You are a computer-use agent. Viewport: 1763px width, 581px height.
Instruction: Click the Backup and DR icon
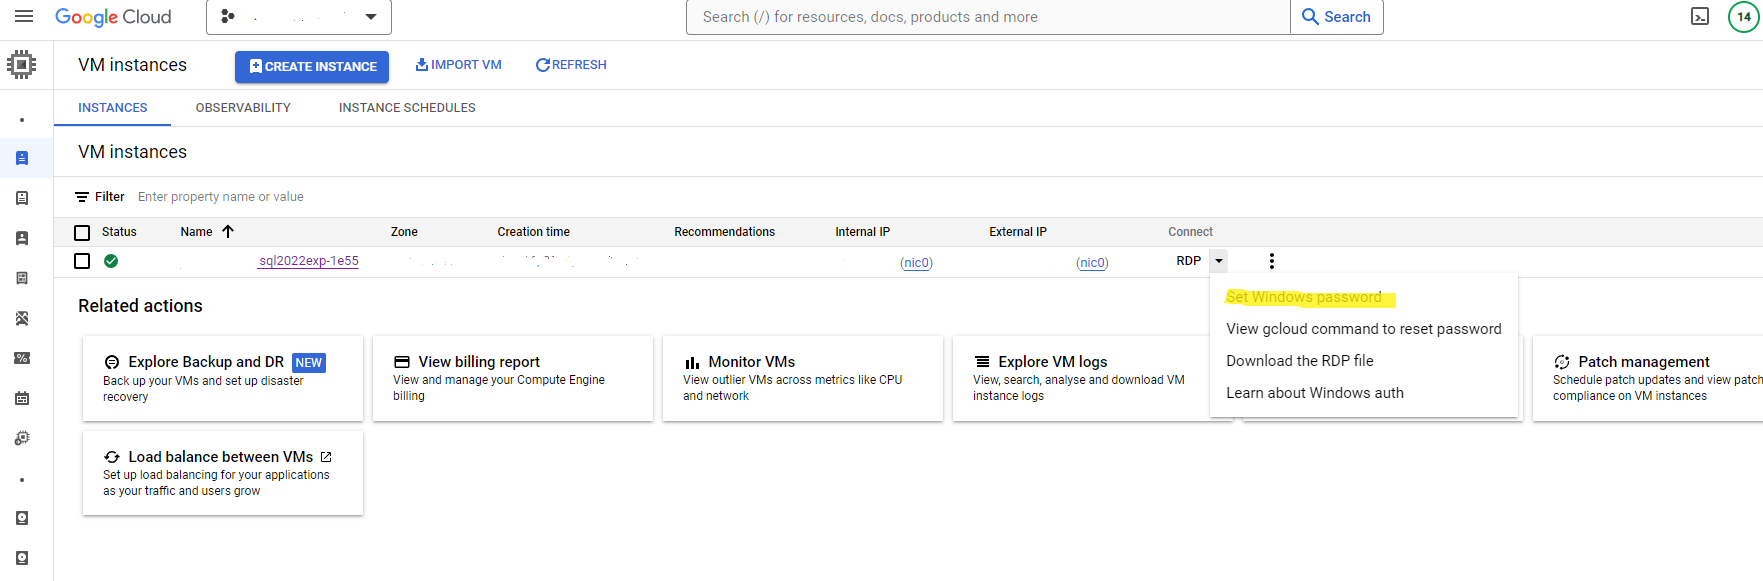click(112, 362)
